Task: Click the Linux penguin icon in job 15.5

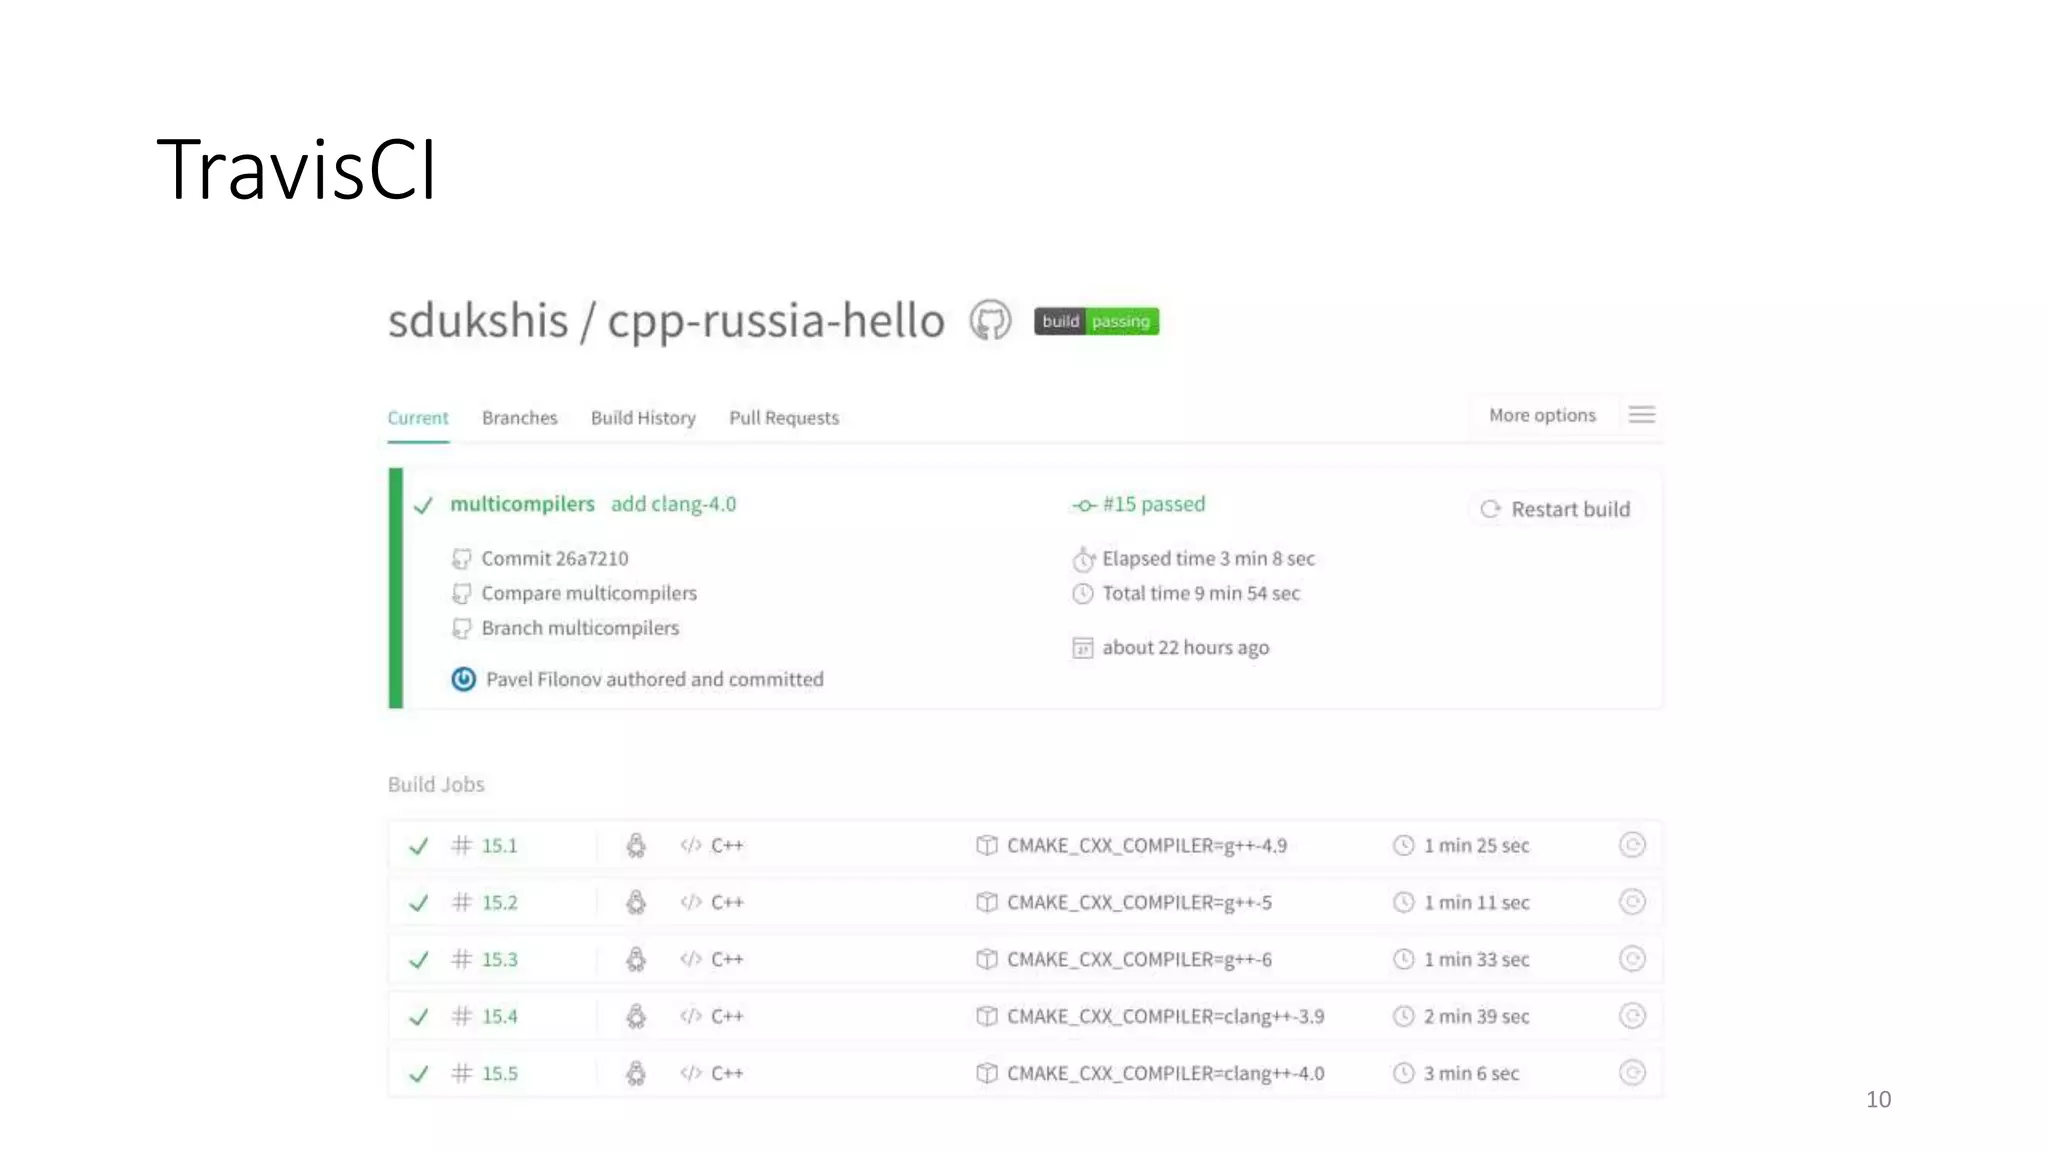Action: click(636, 1074)
